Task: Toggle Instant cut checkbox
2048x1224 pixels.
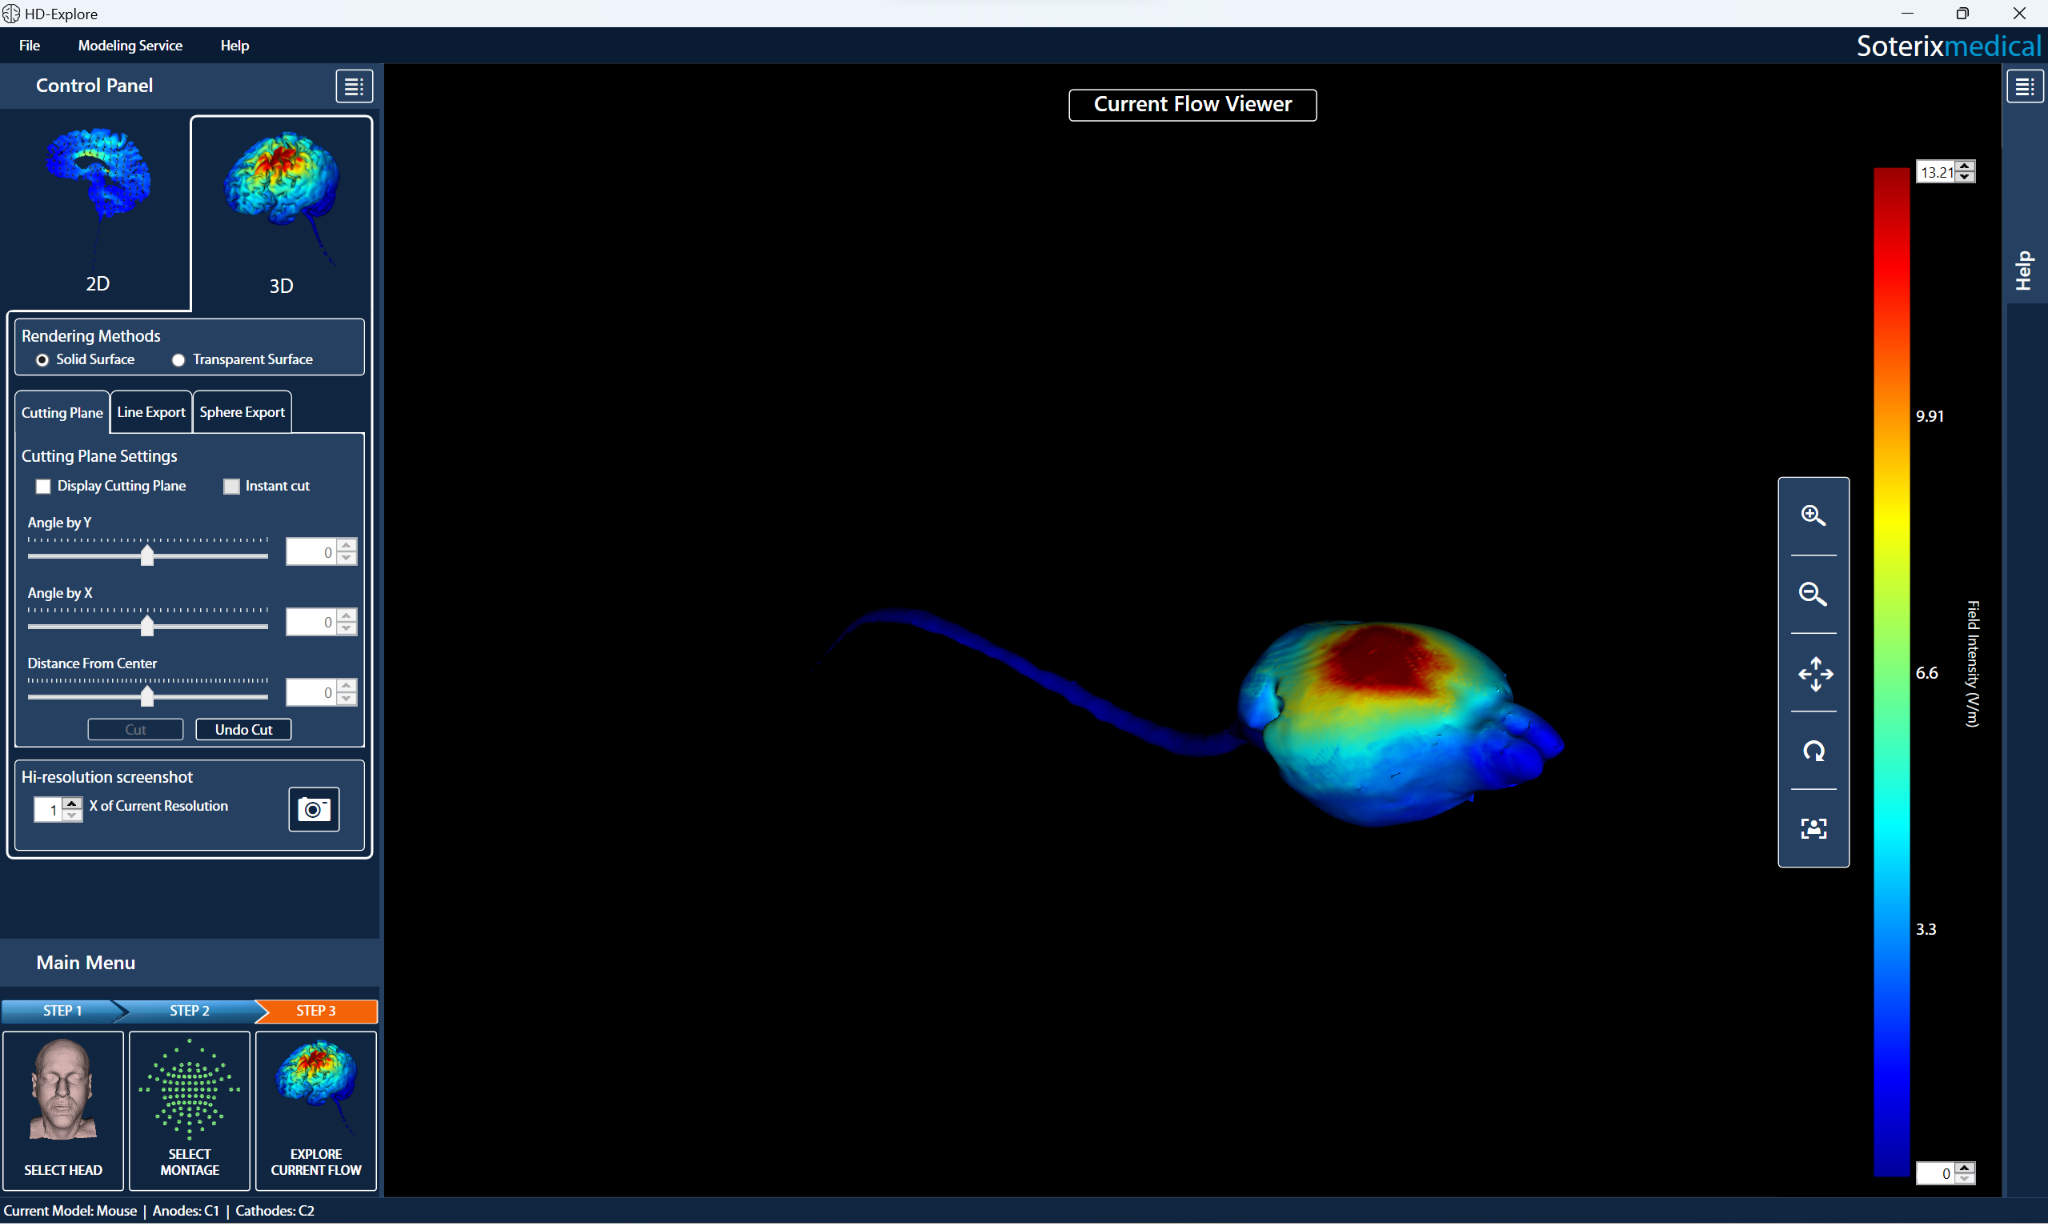Action: (x=231, y=487)
